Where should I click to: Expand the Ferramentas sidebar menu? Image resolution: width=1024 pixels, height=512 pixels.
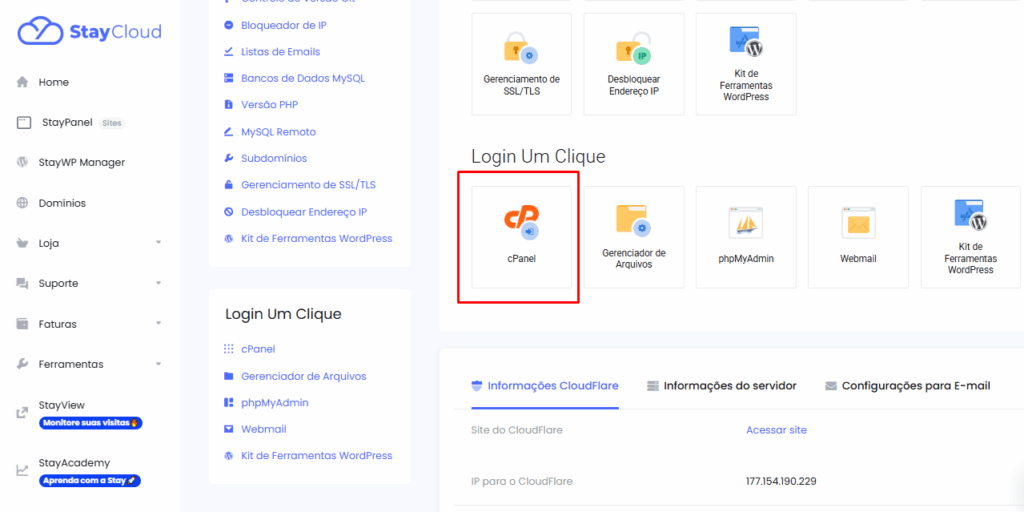158,364
